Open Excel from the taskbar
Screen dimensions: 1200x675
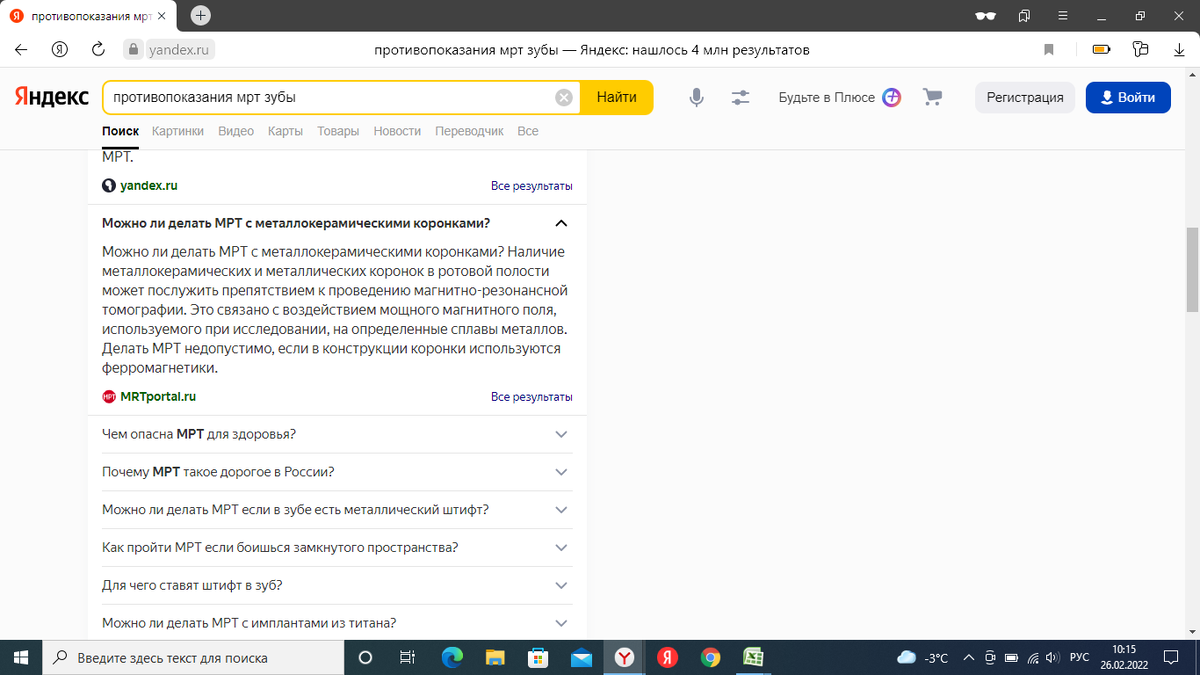click(x=753, y=657)
